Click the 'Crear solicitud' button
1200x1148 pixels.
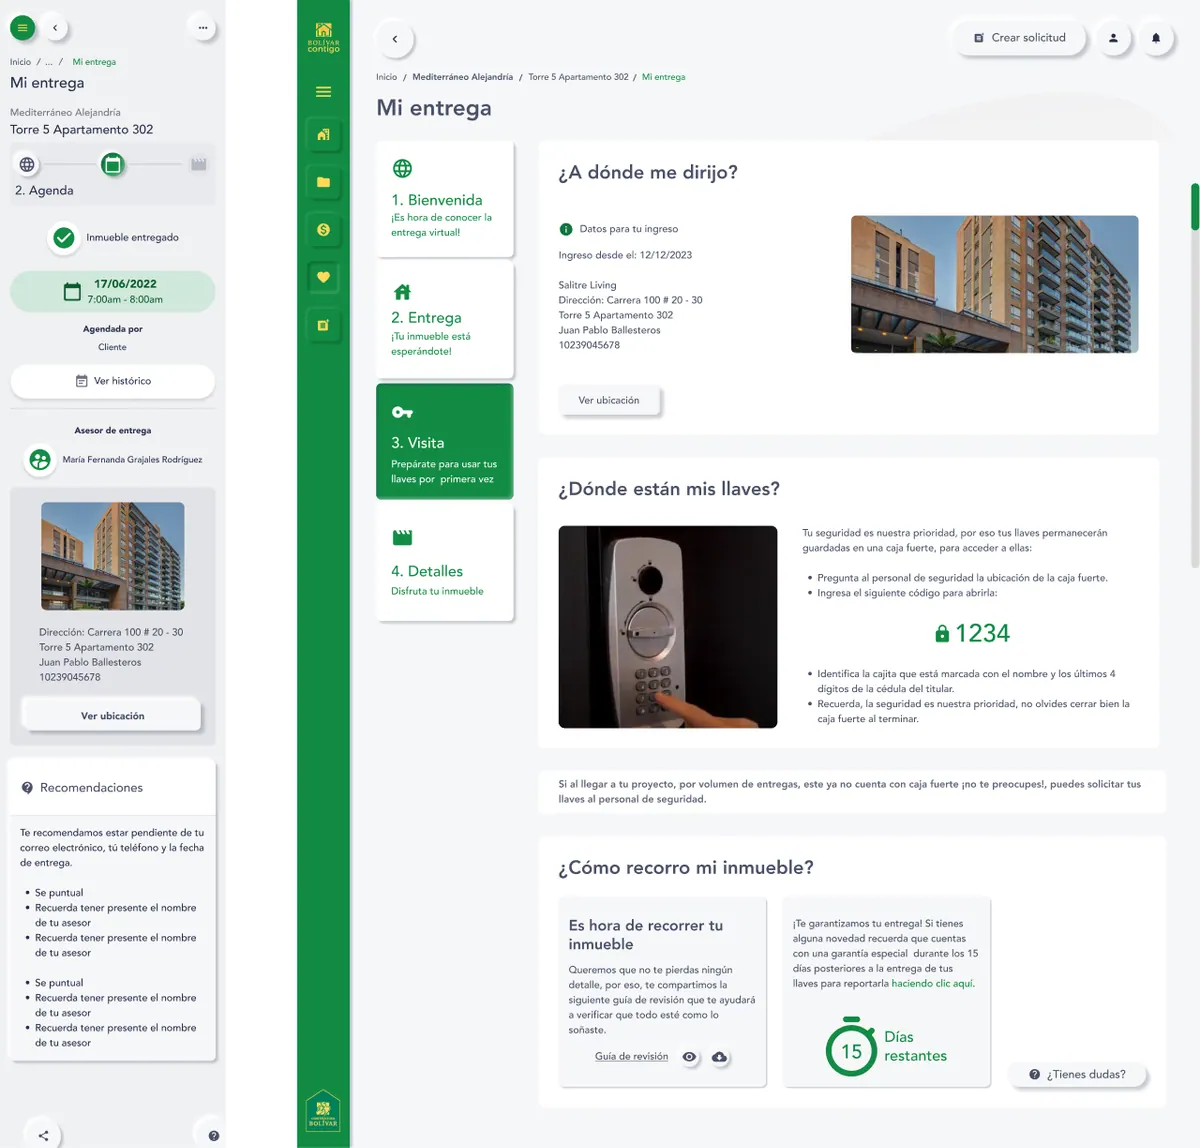tap(1020, 38)
